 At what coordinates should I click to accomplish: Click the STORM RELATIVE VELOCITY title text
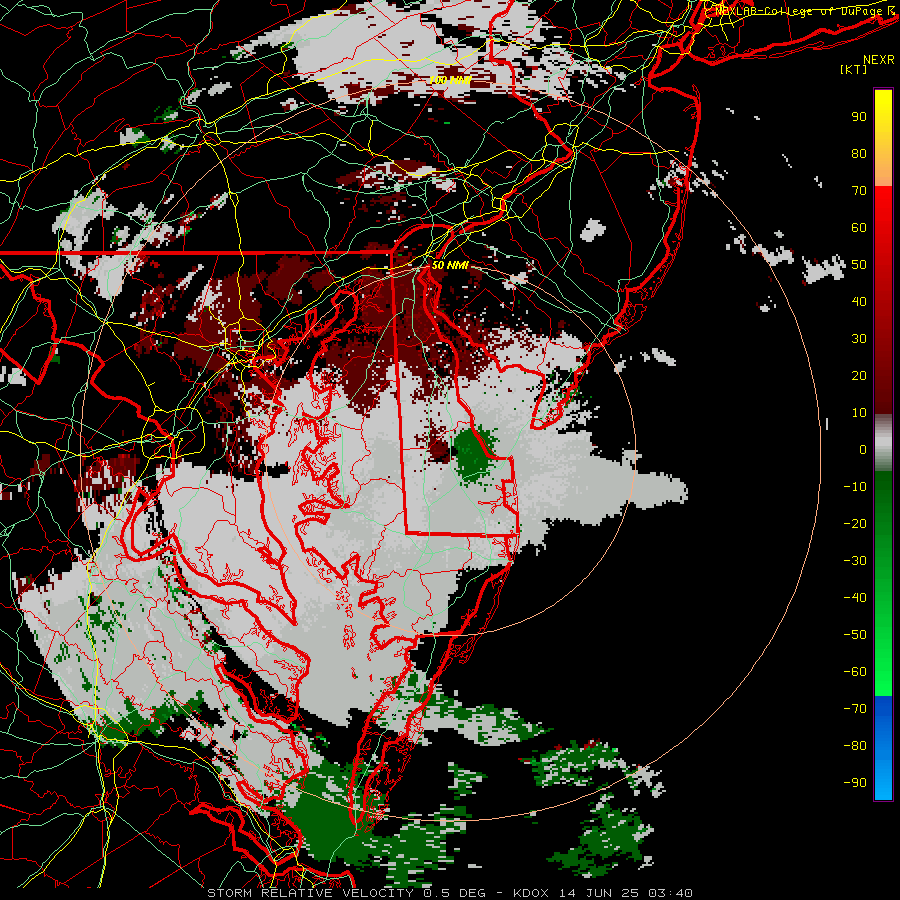click(x=310, y=893)
